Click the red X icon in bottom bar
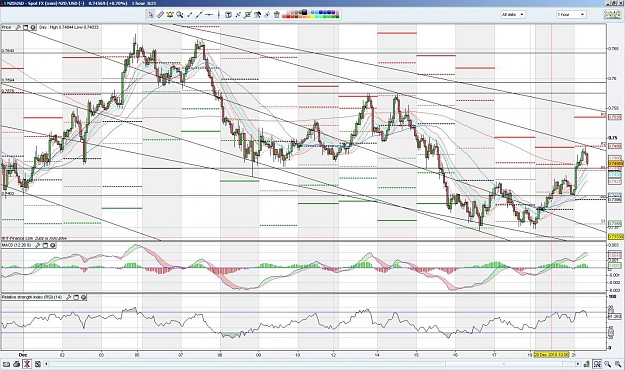Image resolution: width=625 pixels, height=371 pixels. (x=27, y=364)
